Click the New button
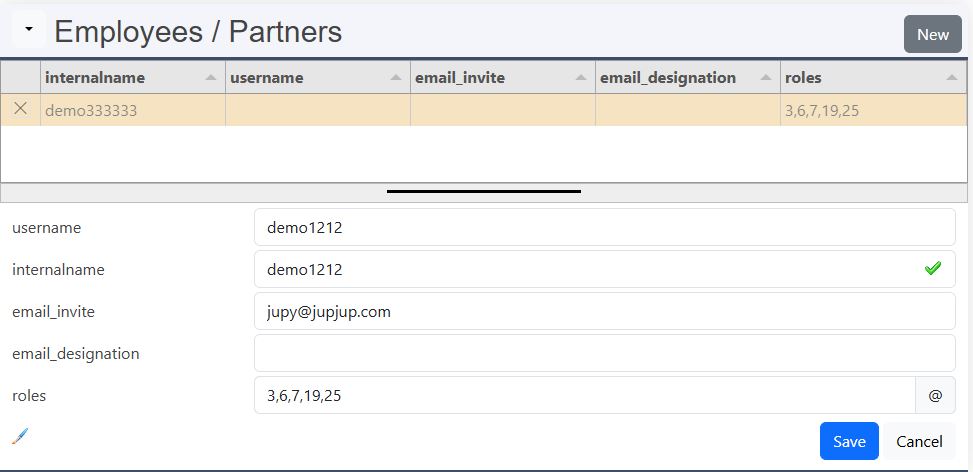 pos(932,34)
